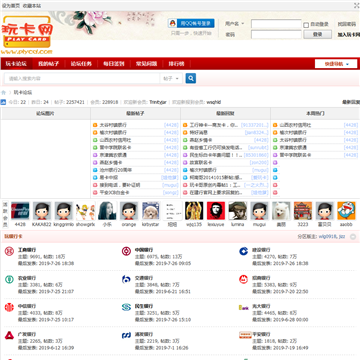
Task: Open 平安X8白金卡 post
Action: coord(114,192)
